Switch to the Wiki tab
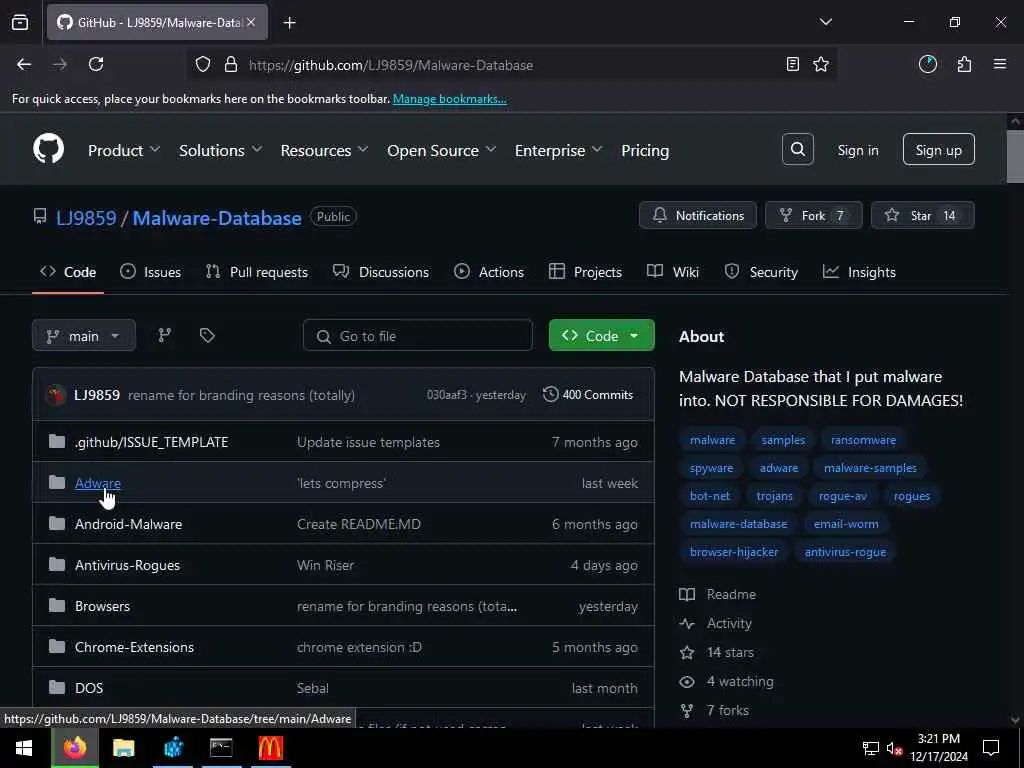Image resolution: width=1024 pixels, height=768 pixels. [673, 272]
